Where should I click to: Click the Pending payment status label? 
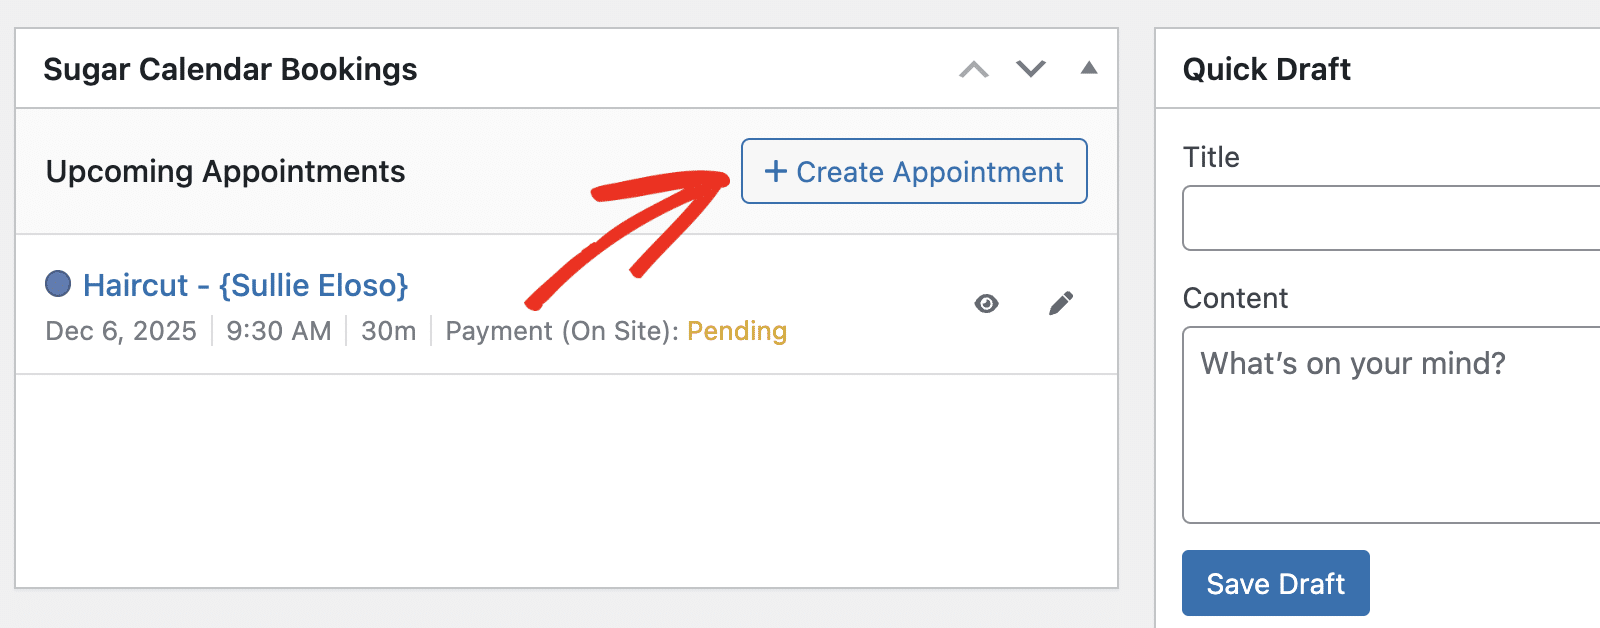[x=736, y=331]
